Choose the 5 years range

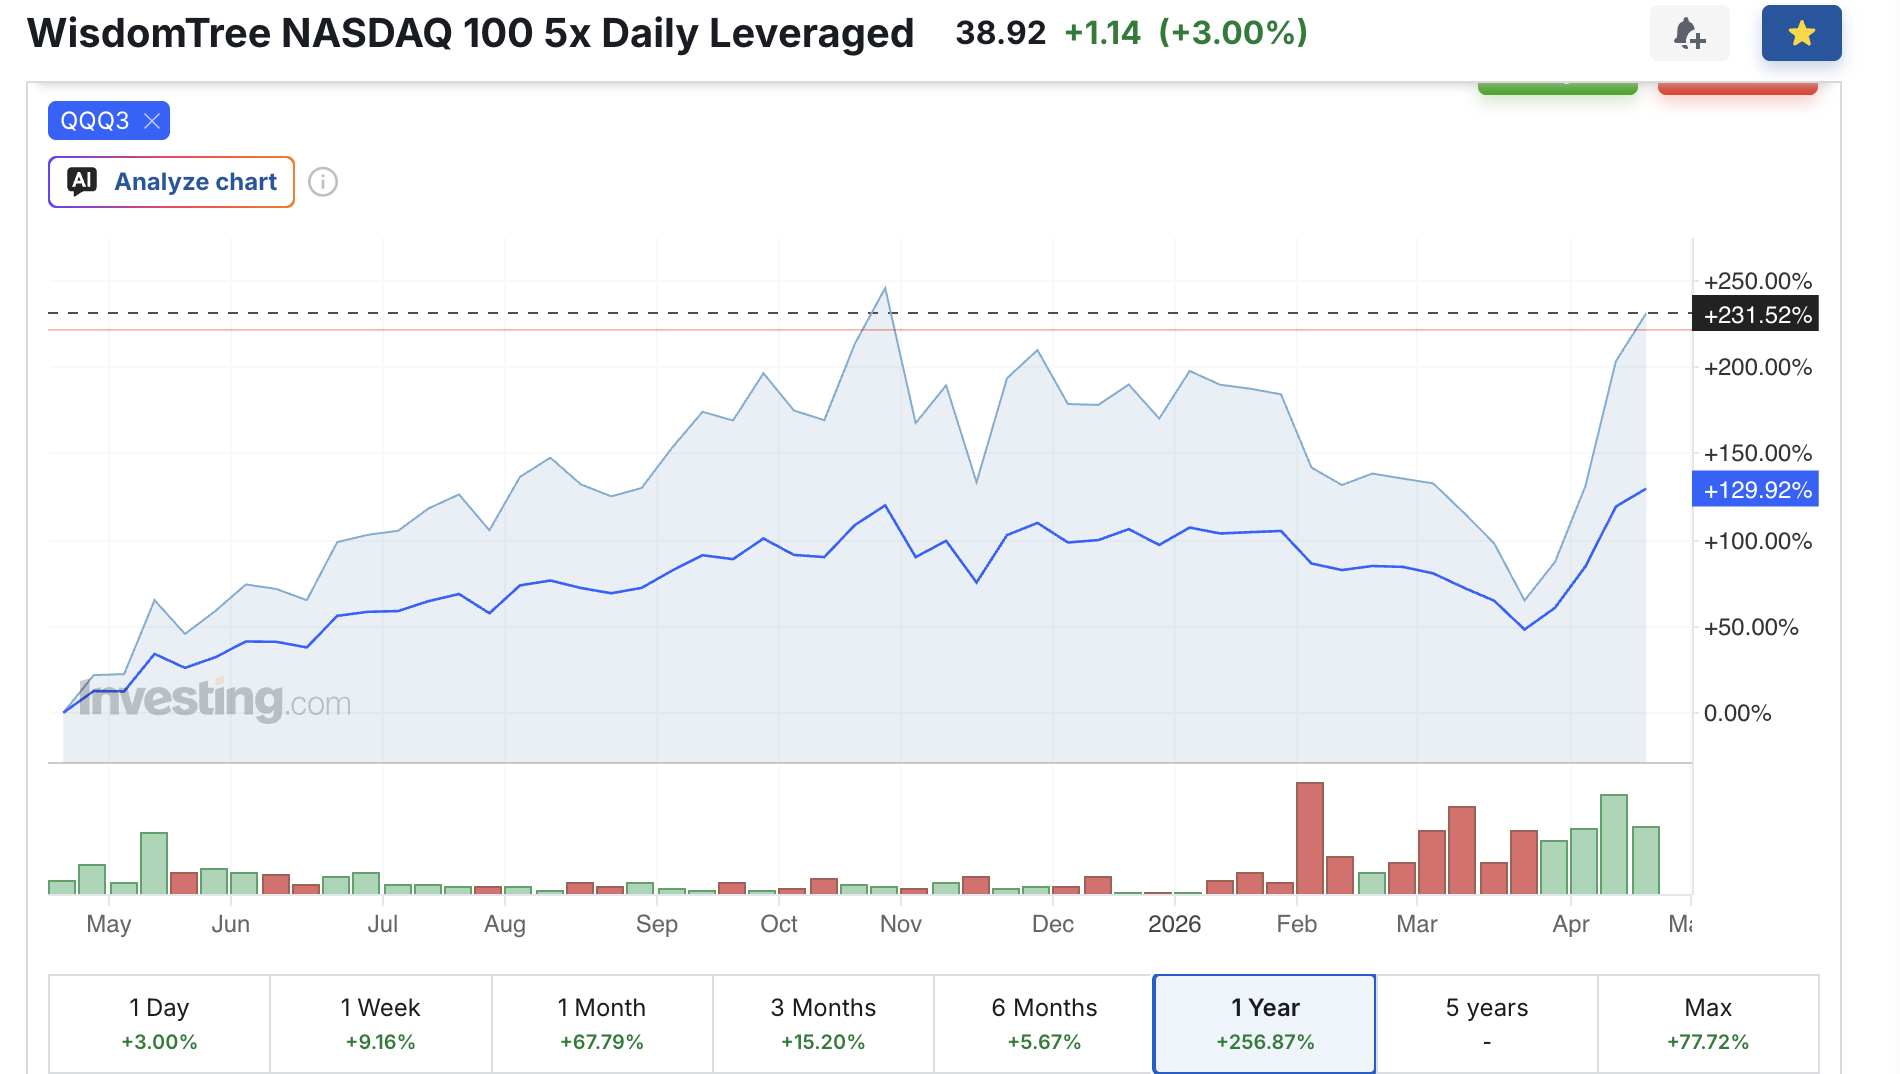pyautogui.click(x=1487, y=1024)
